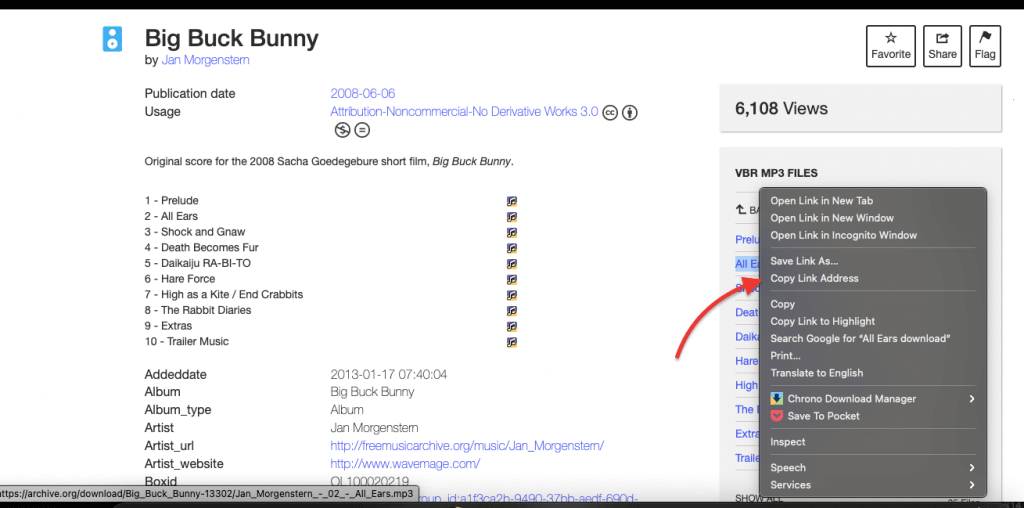Click the music note icon for Hare Force
The image size is (1024, 508).
(x=512, y=279)
